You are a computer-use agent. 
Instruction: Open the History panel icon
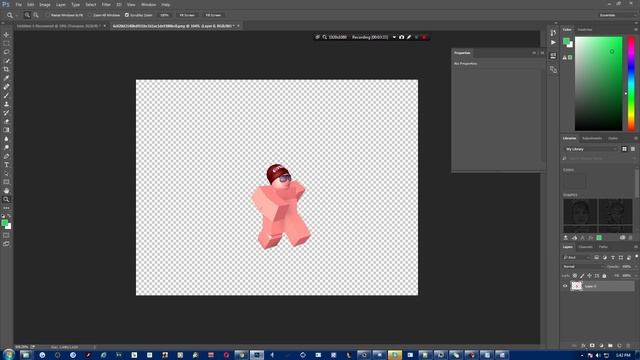pyautogui.click(x=553, y=33)
